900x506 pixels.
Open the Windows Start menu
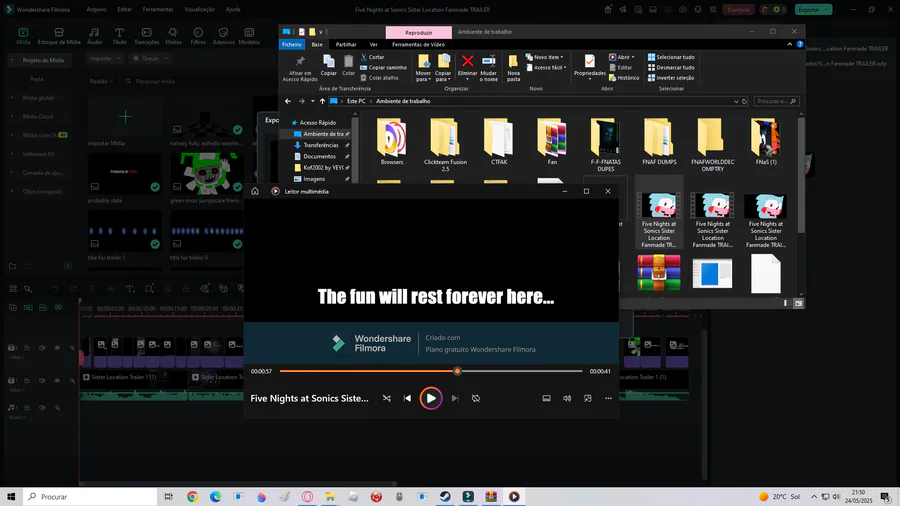11,497
